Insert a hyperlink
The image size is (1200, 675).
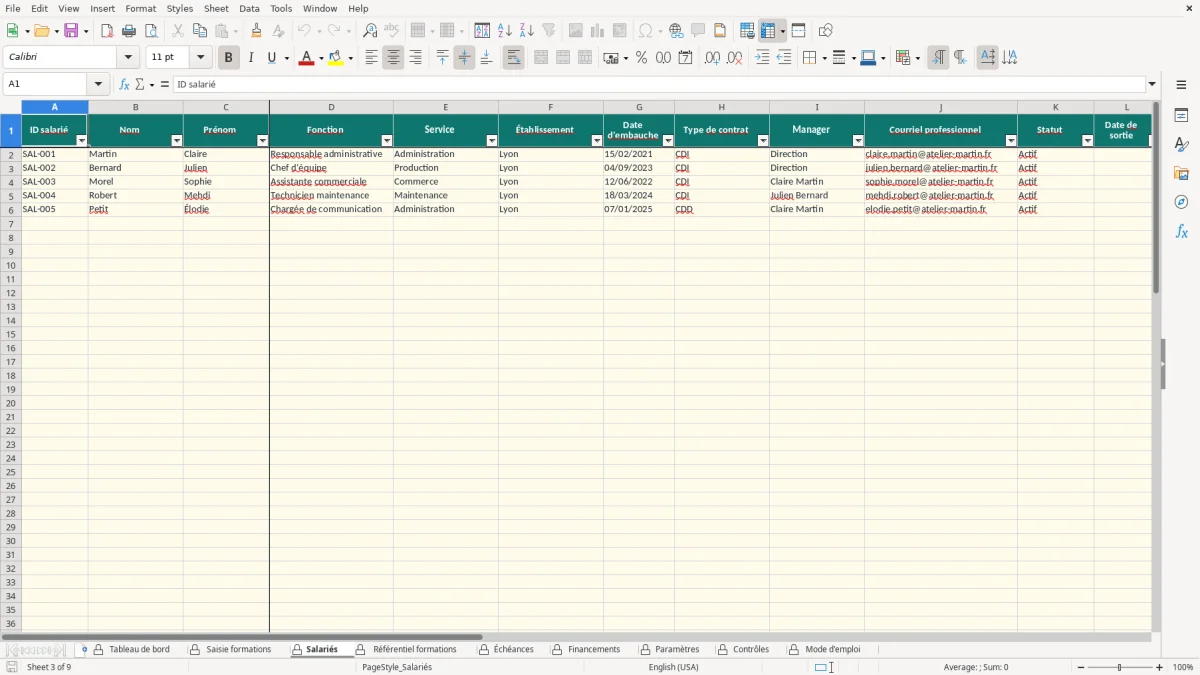(676, 31)
